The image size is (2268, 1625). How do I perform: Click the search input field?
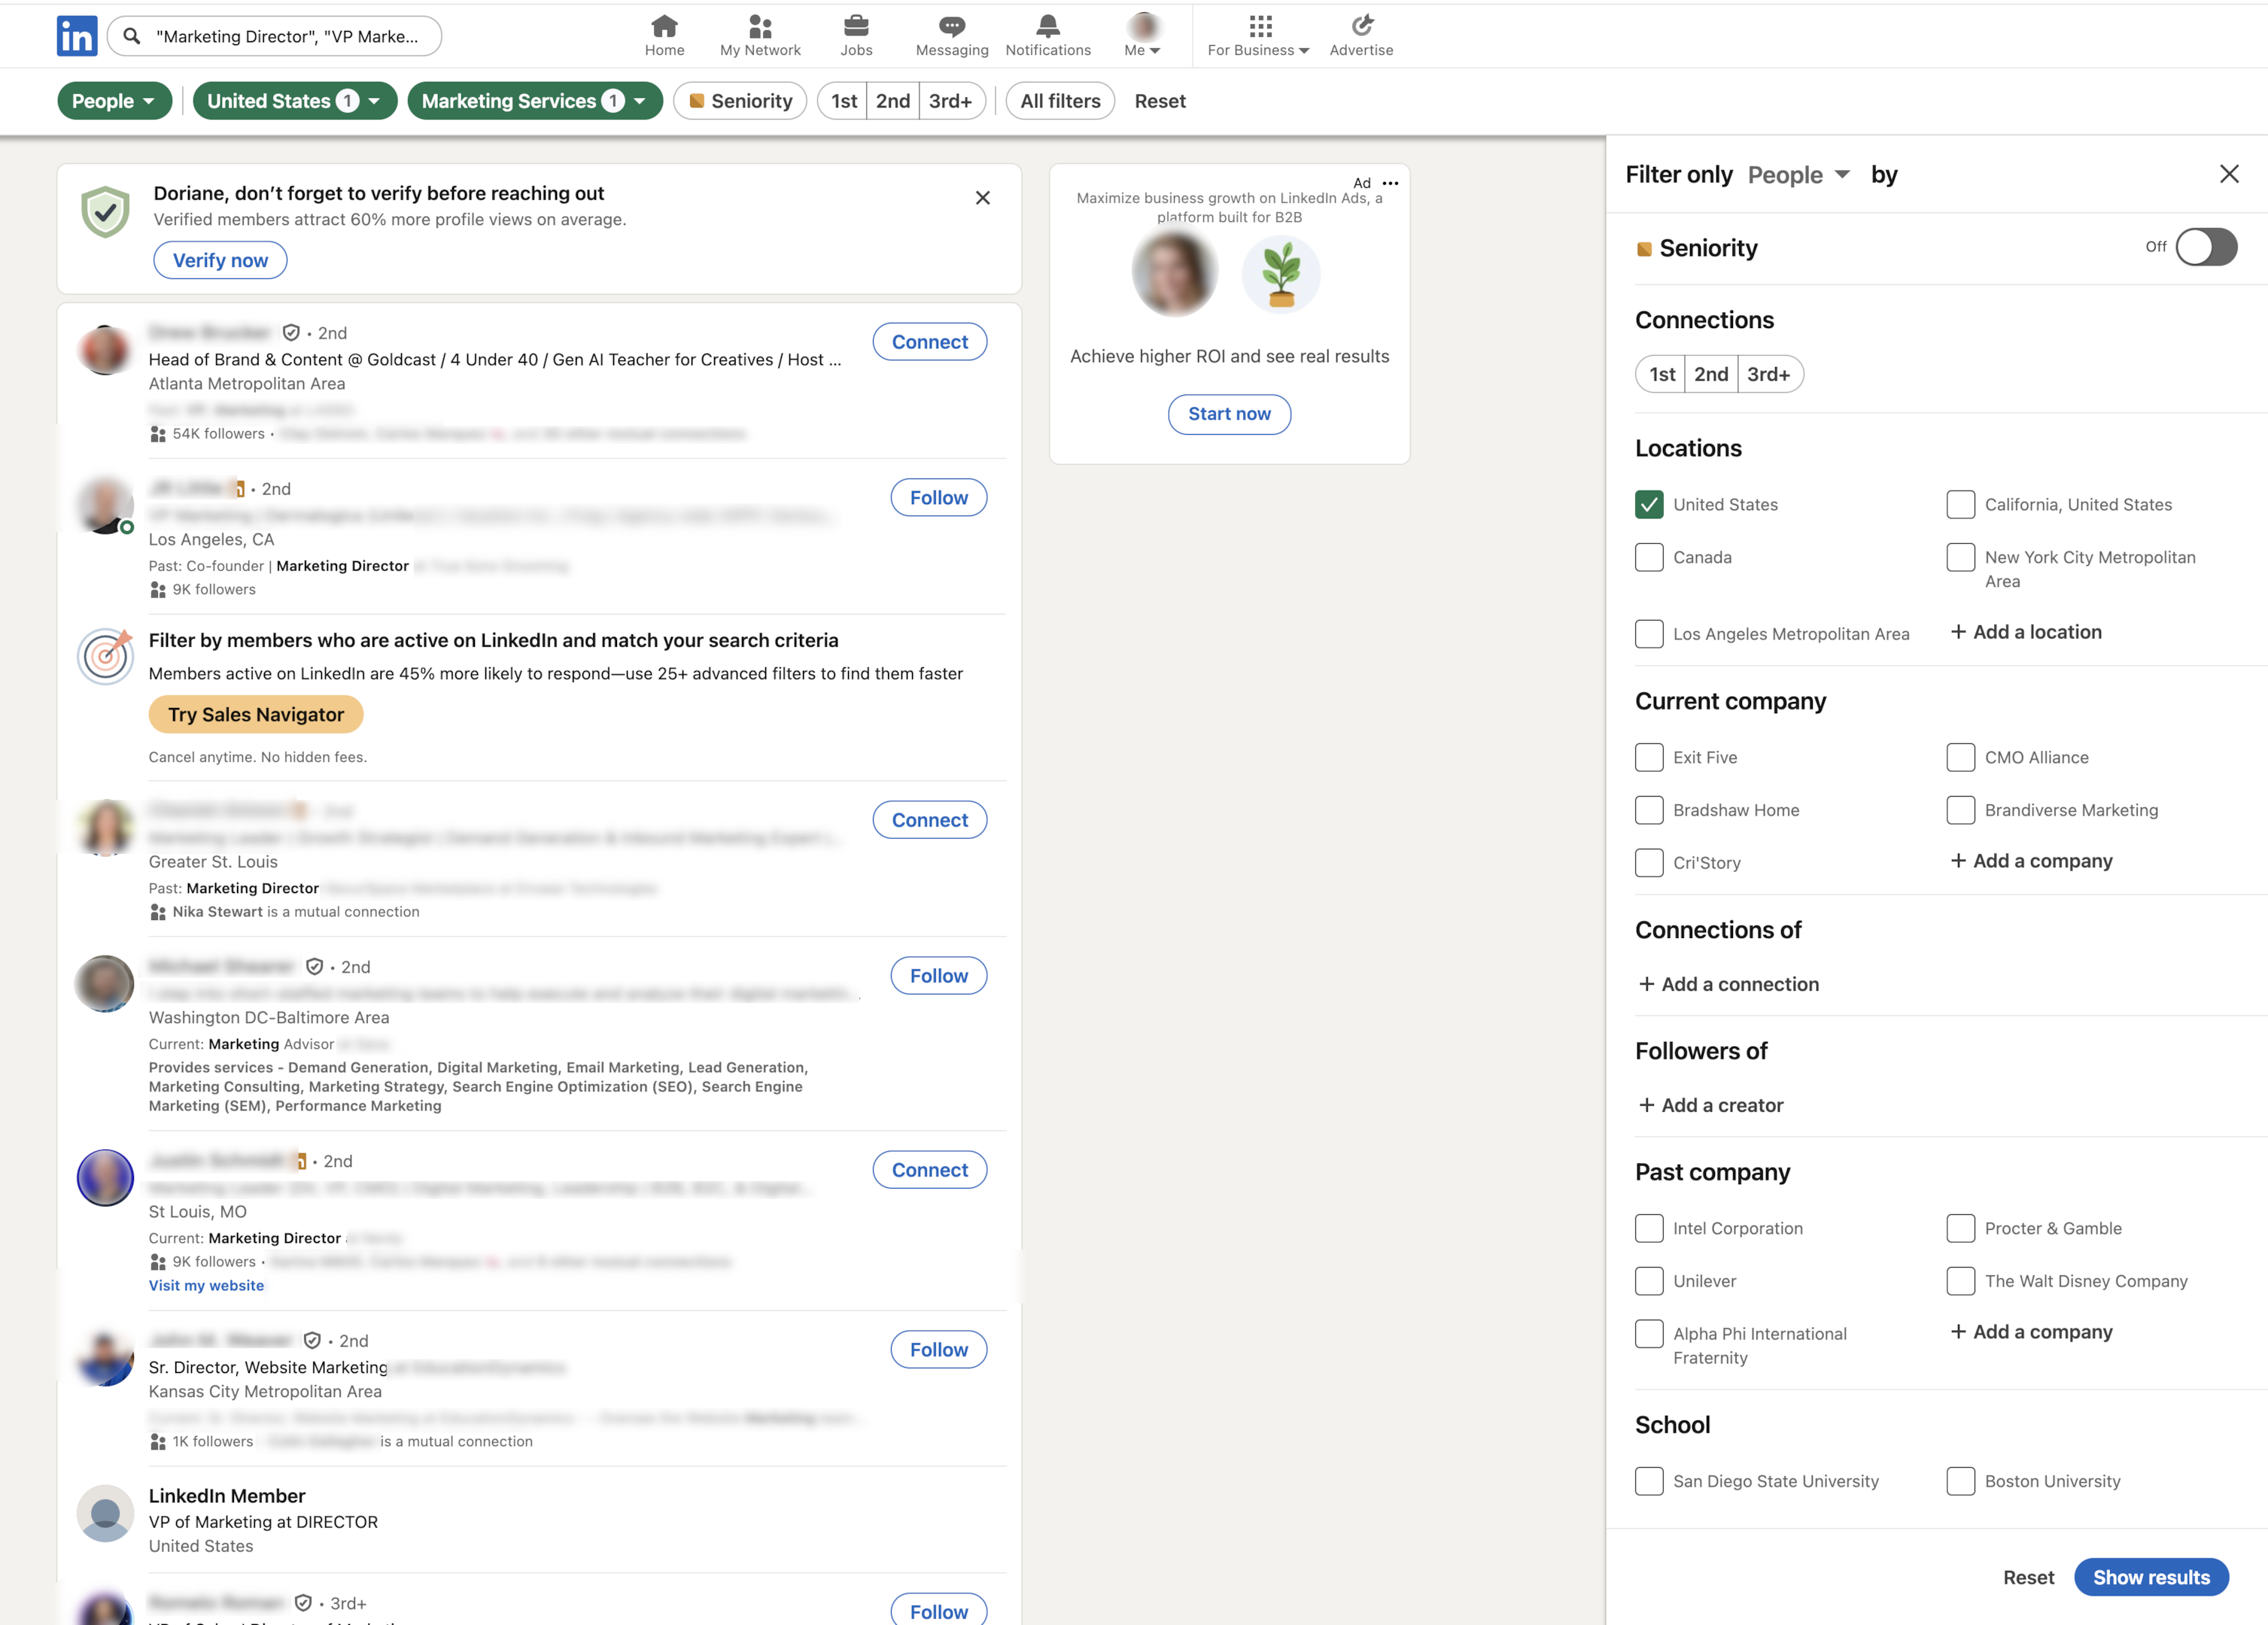pyautogui.click(x=287, y=36)
